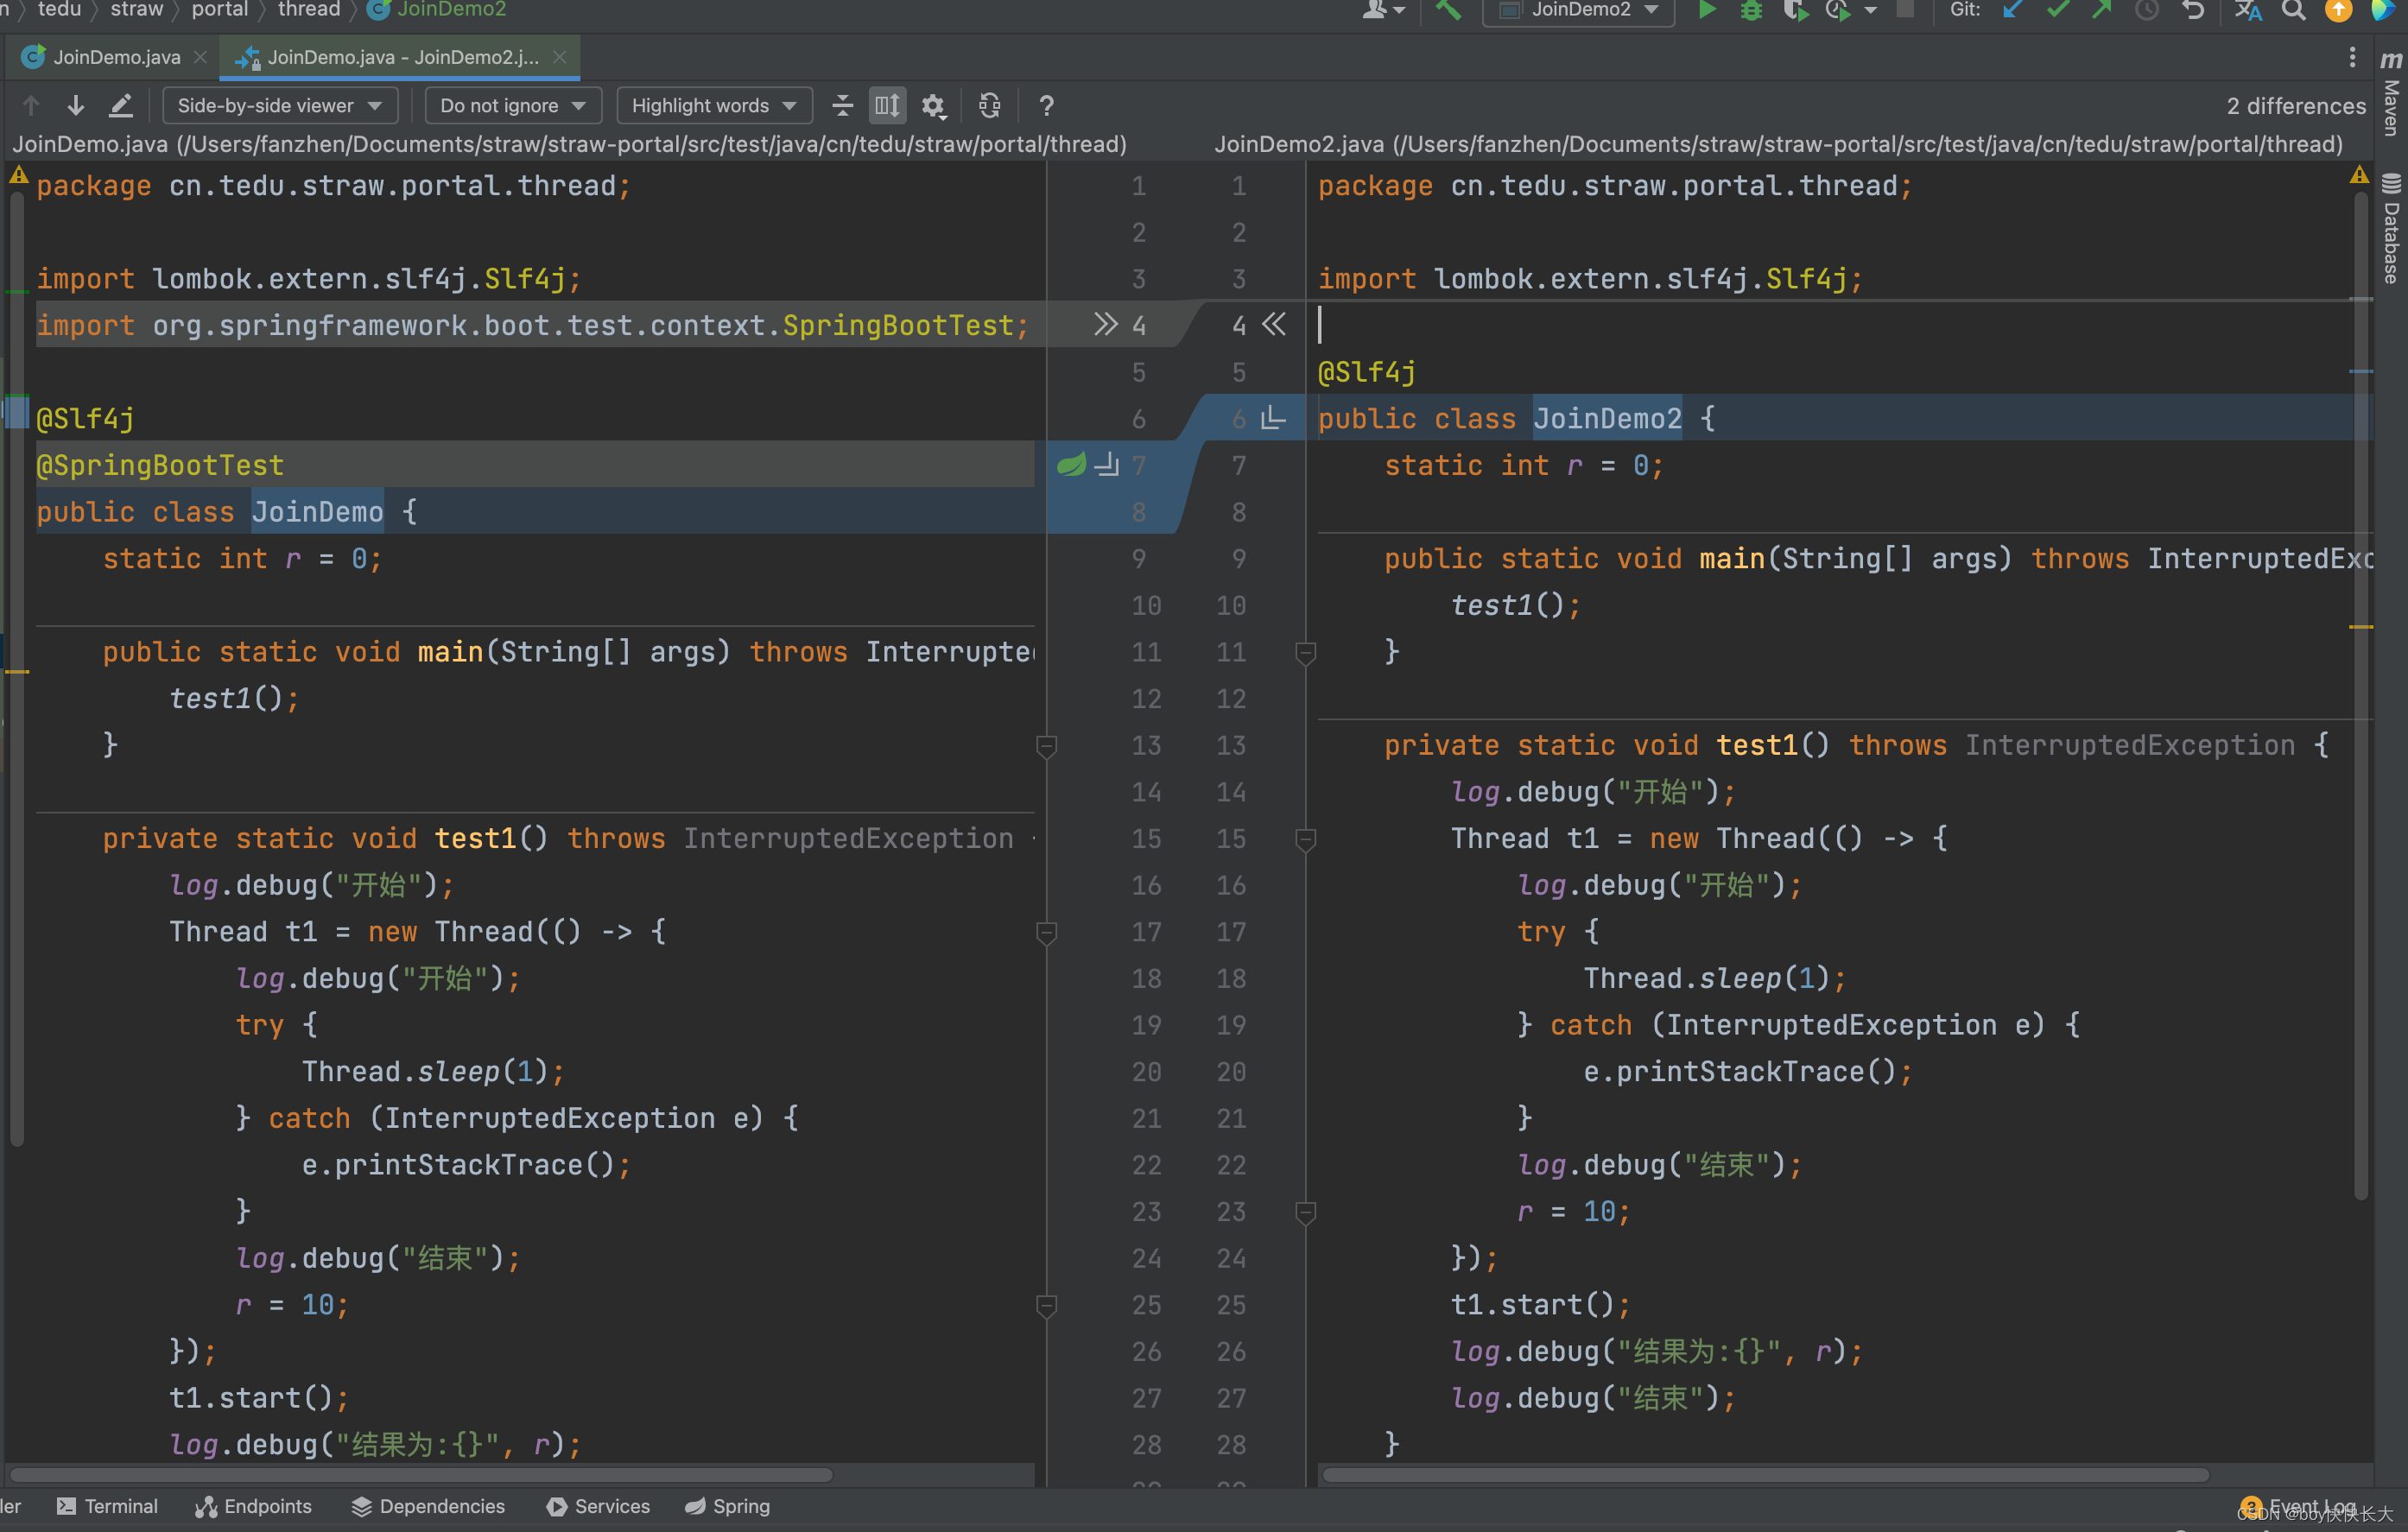The image size is (2408, 1532).
Task: Open 'Highlight words' dropdown
Action: click(714, 105)
